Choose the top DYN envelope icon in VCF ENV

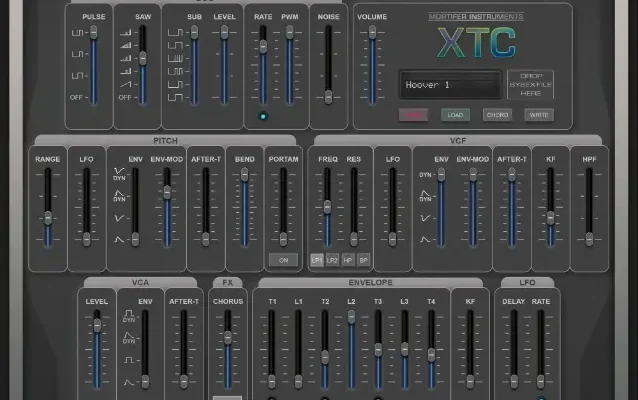pos(425,176)
